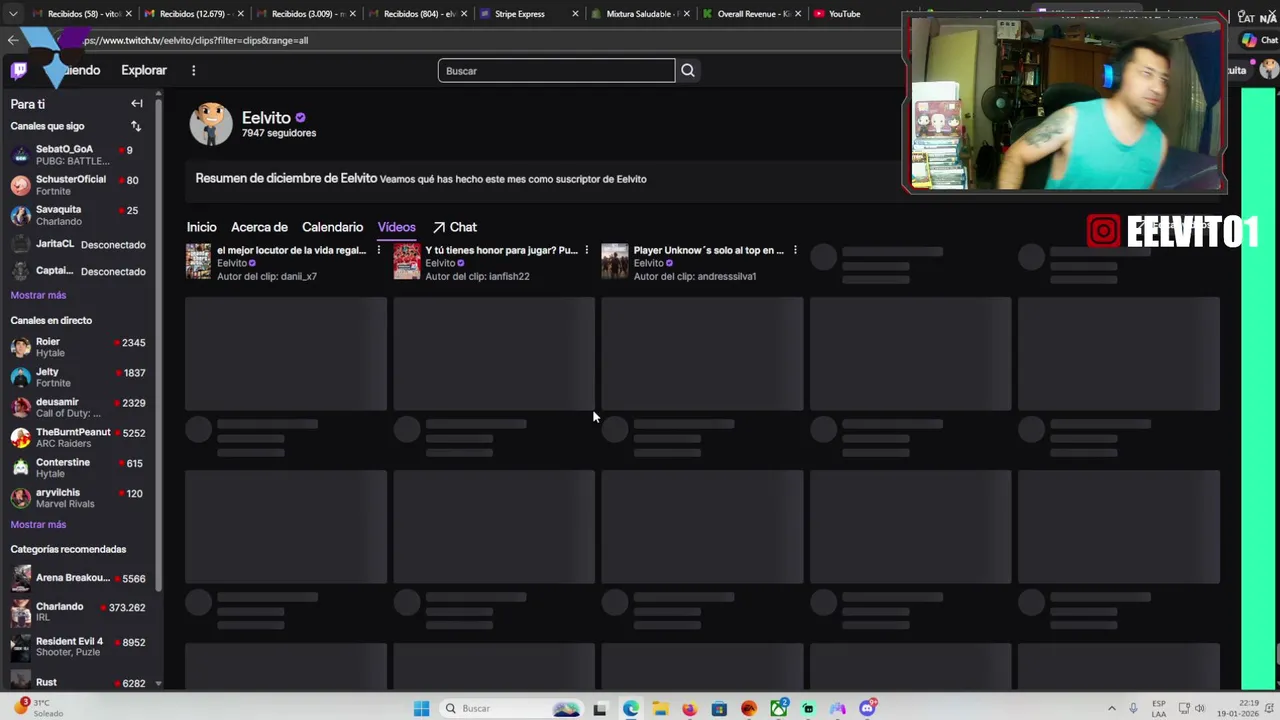Click the magnifying glass search button

(x=688, y=70)
